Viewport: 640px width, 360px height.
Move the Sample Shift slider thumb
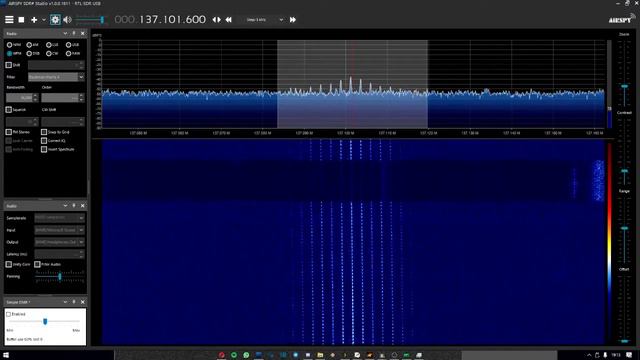click(x=45, y=322)
